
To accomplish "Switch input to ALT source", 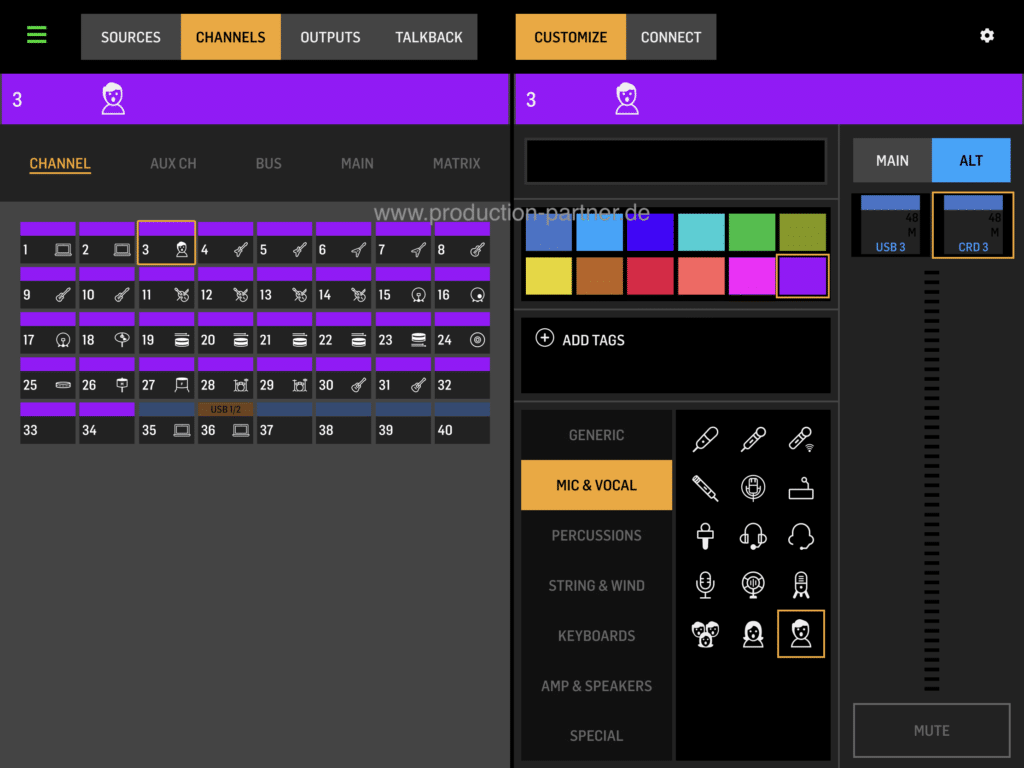I will point(970,160).
